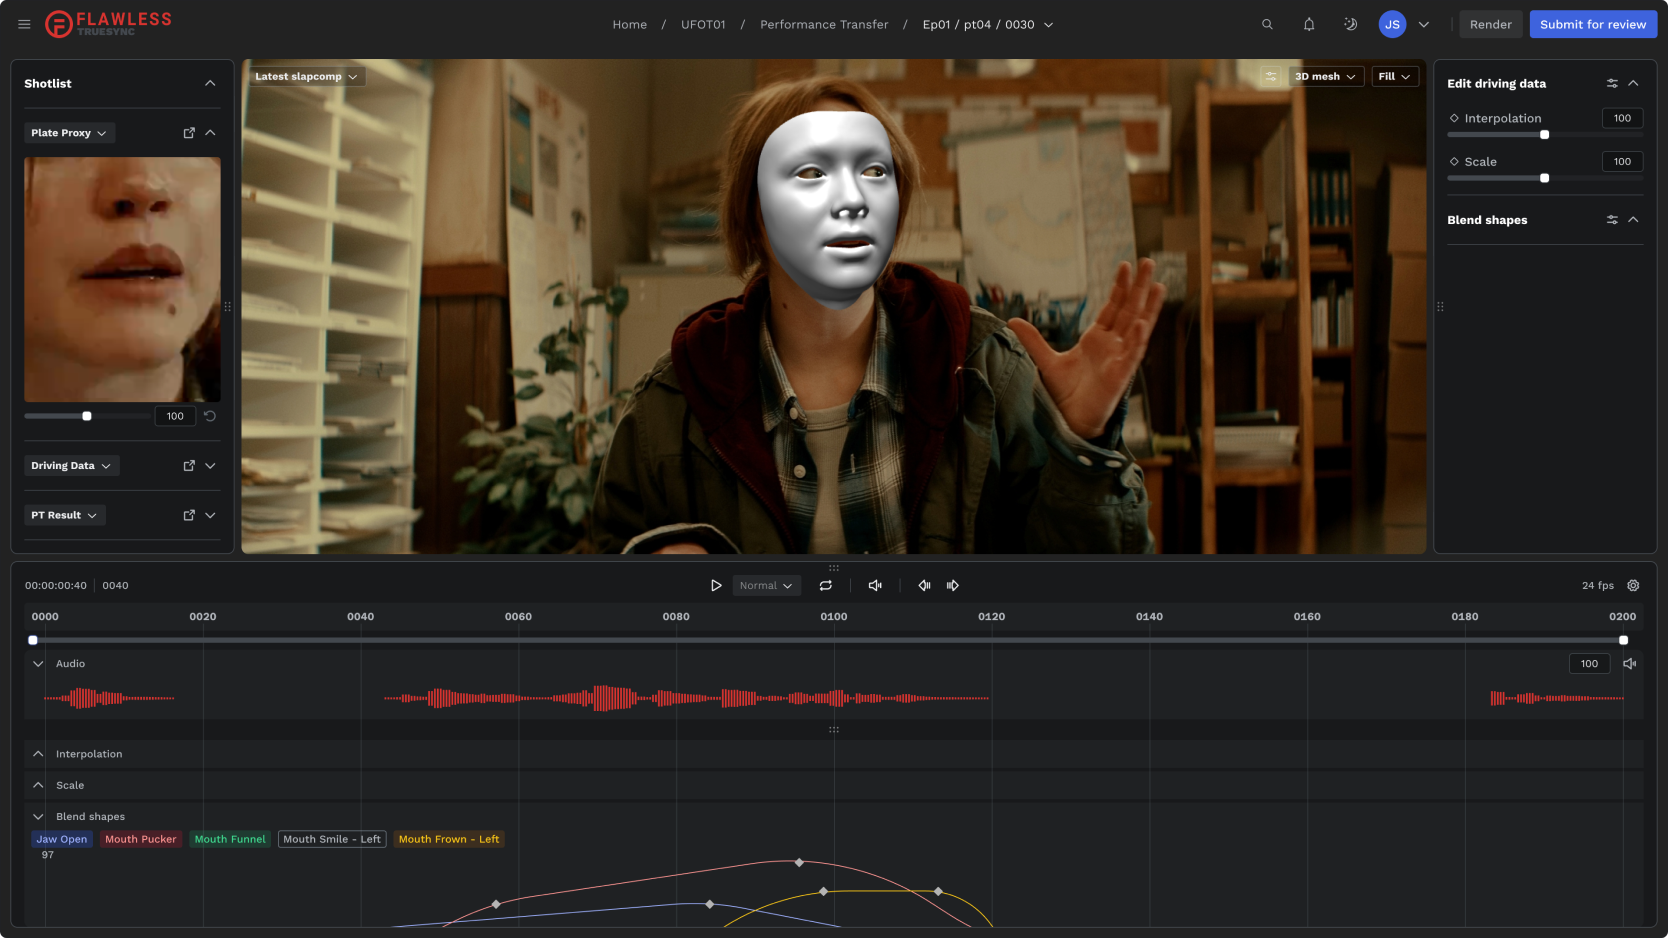This screenshot has height=938, width=1668.
Task: Expand the Driving Data section
Action: click(x=210, y=466)
